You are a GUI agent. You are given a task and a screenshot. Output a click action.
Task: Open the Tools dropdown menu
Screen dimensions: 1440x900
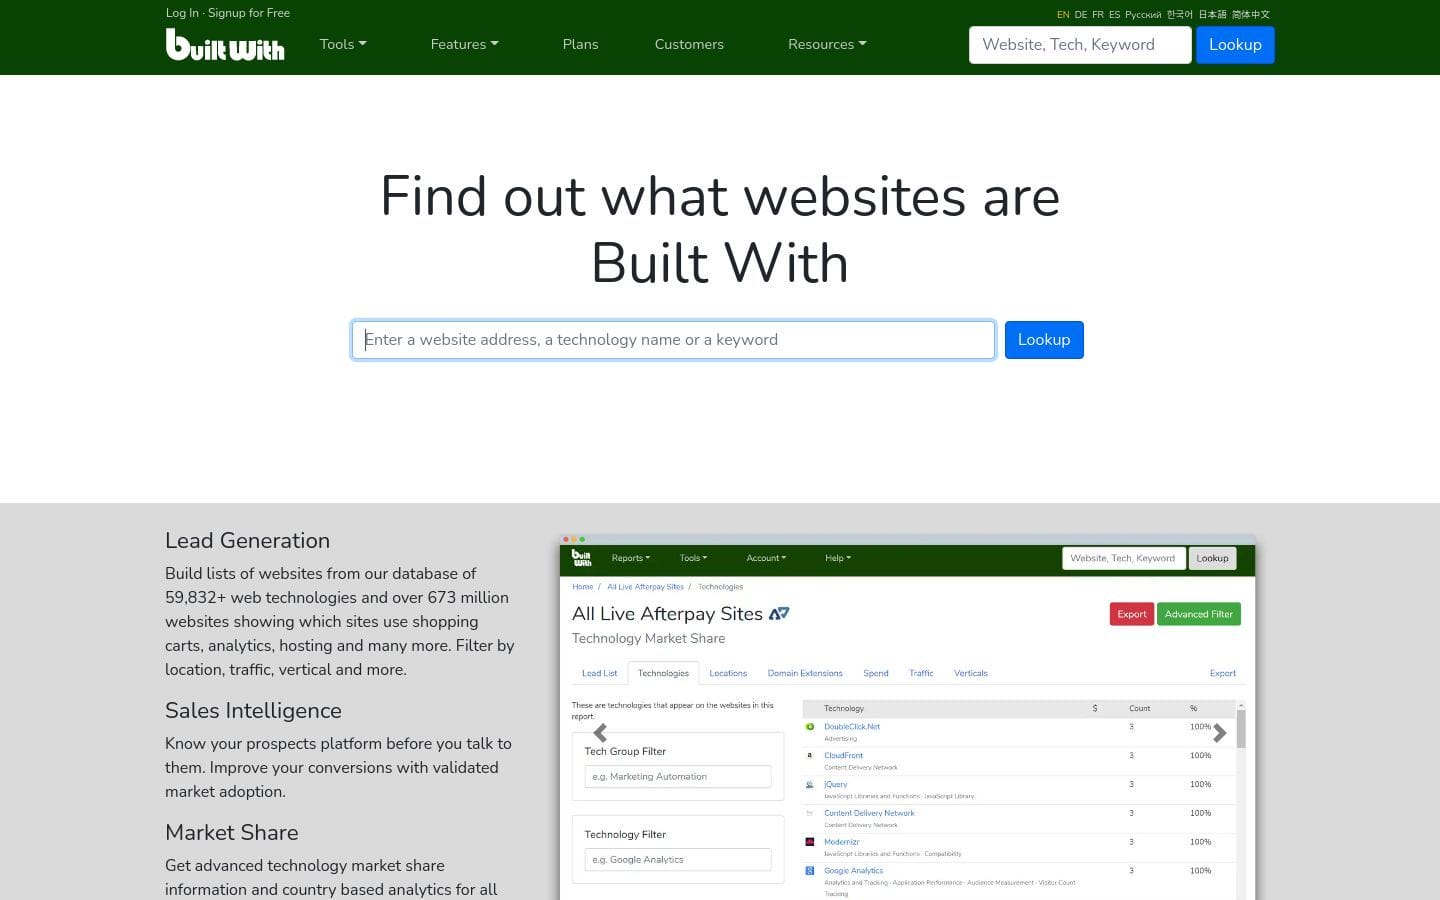342,45
